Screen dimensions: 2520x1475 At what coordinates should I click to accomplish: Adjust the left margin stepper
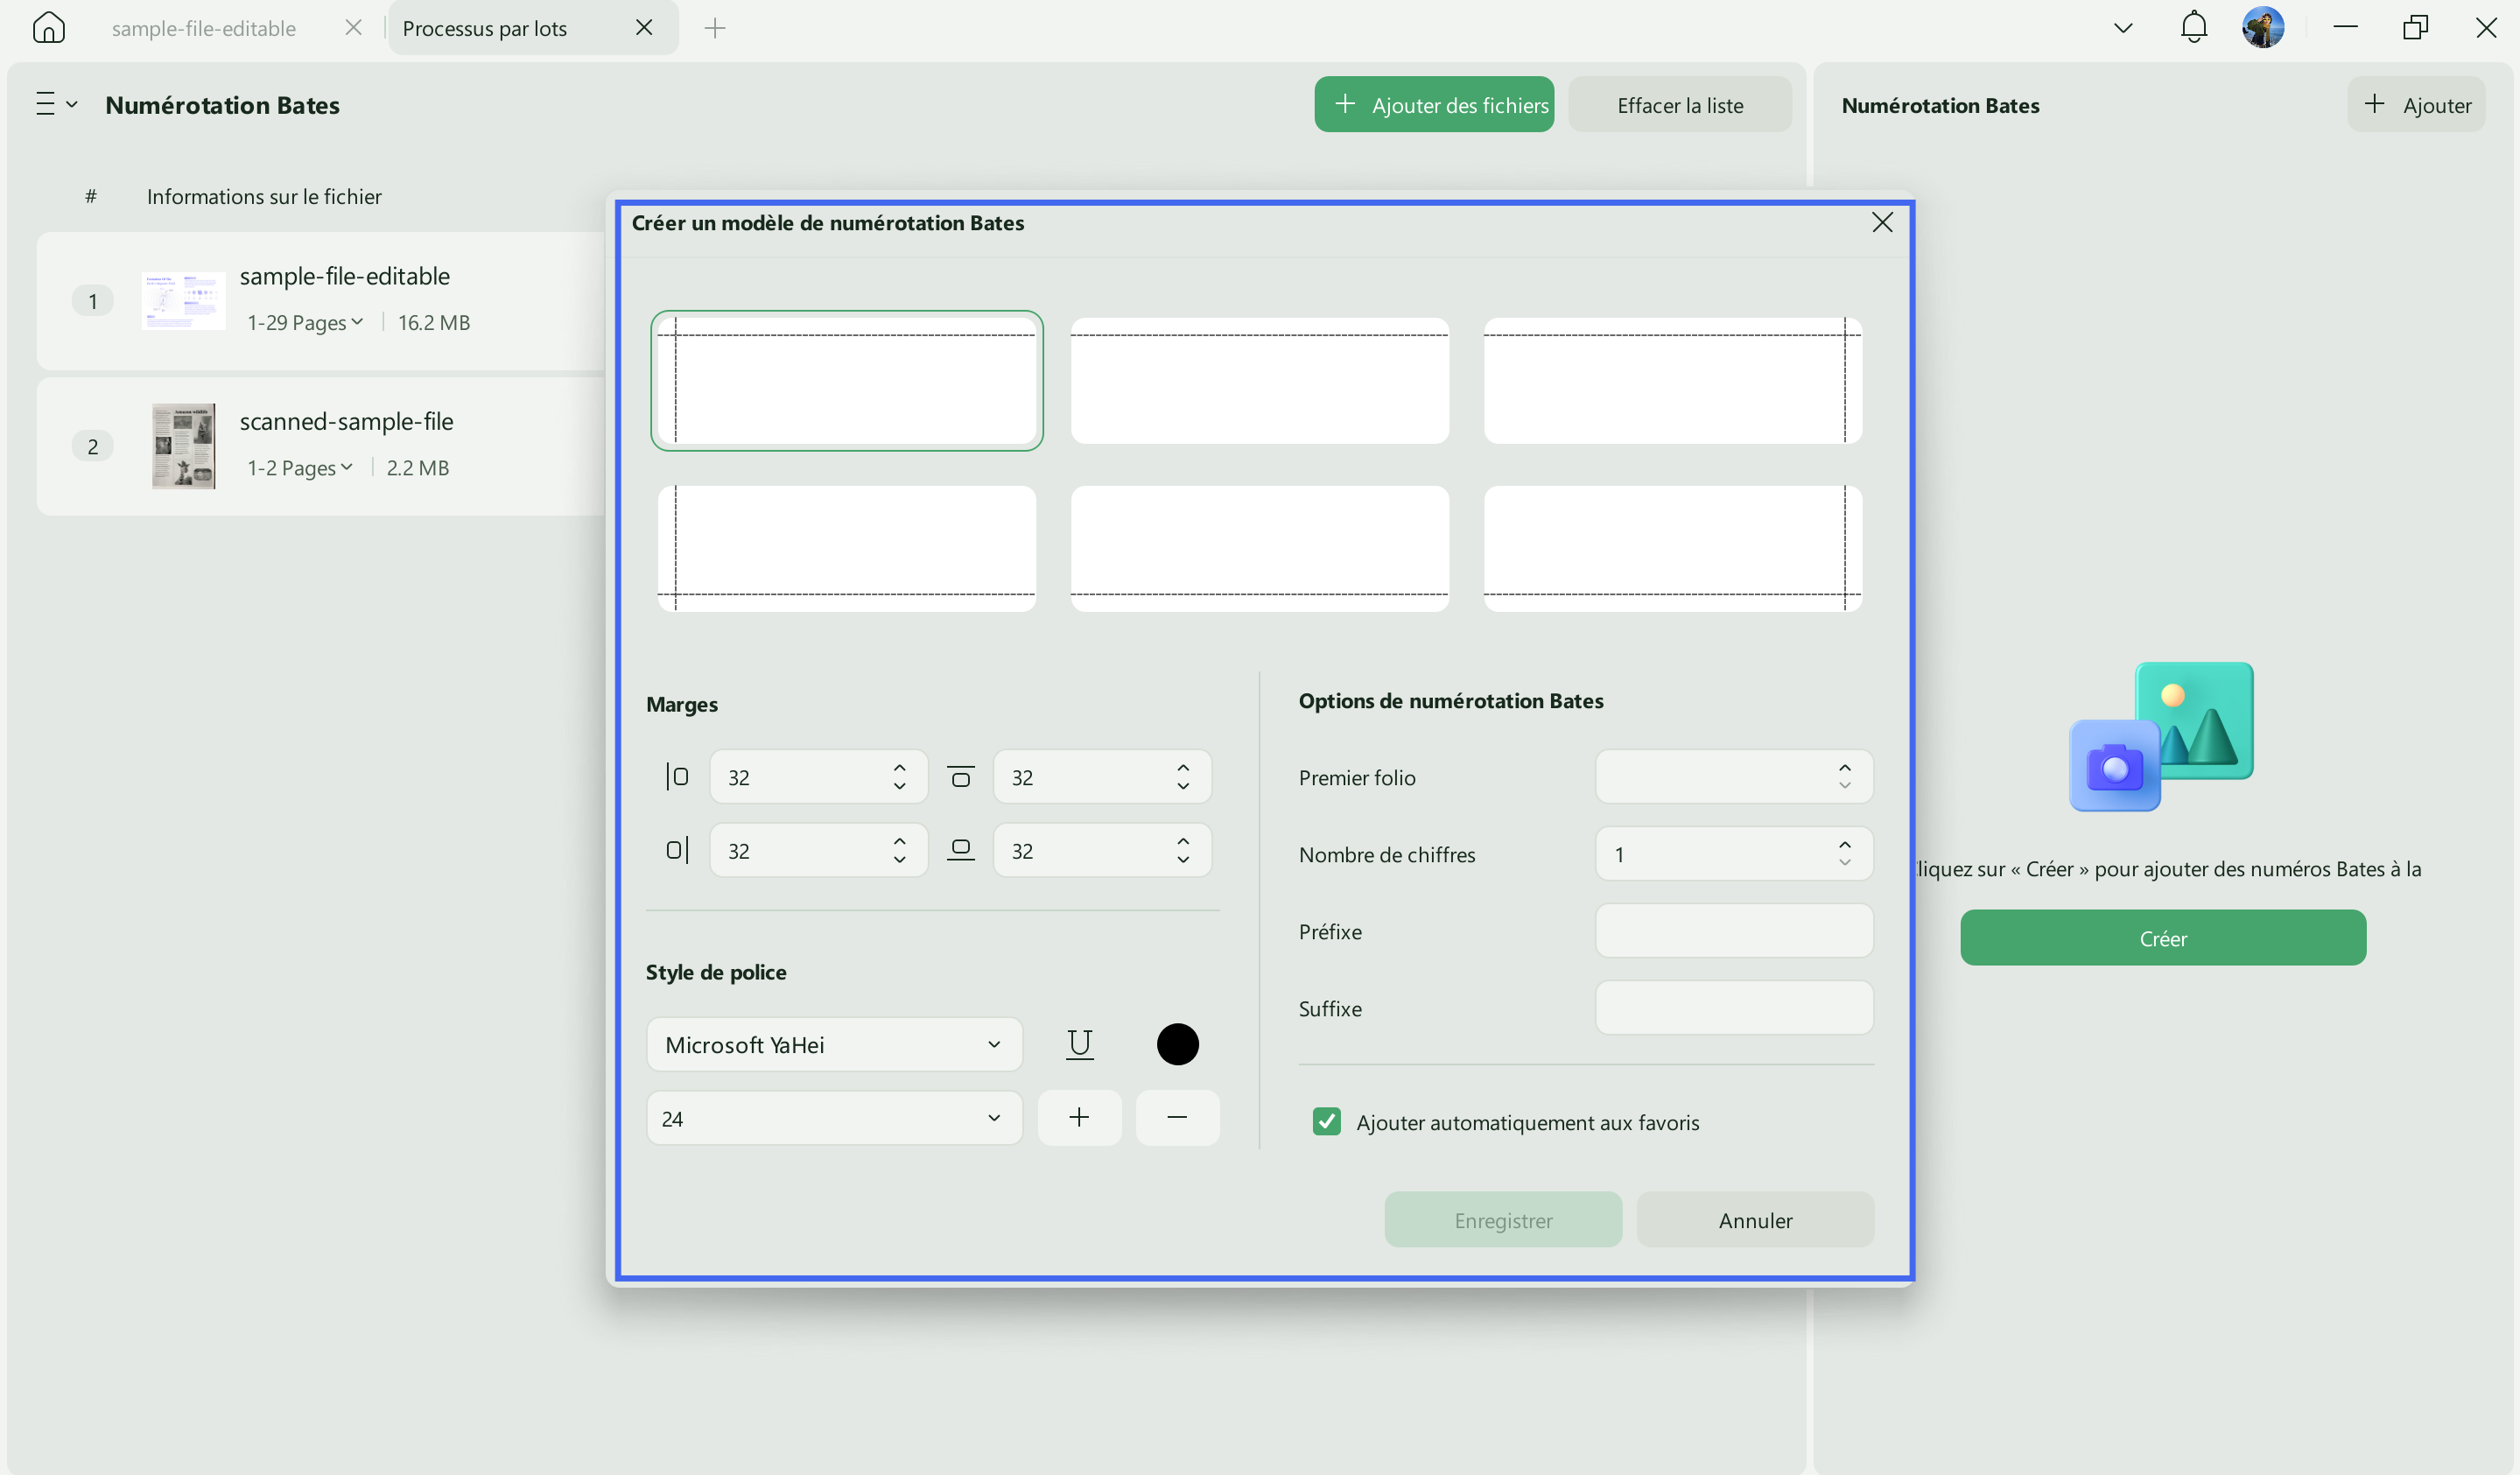(899, 776)
